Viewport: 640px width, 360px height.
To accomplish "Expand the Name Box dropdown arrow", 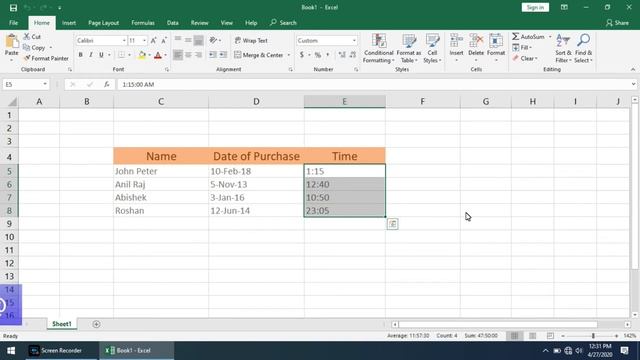I will pos(45,84).
